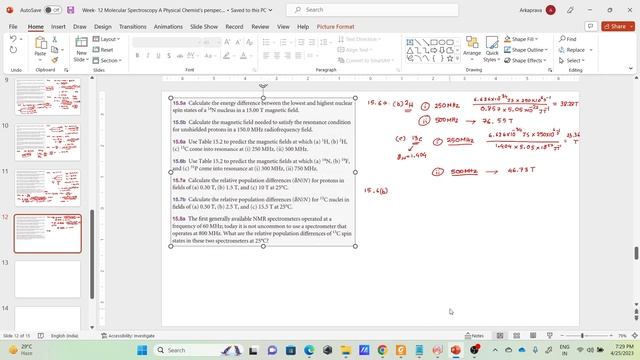Click the Numbering list icon
This screenshot has width=640, height=360.
pos(283,42)
